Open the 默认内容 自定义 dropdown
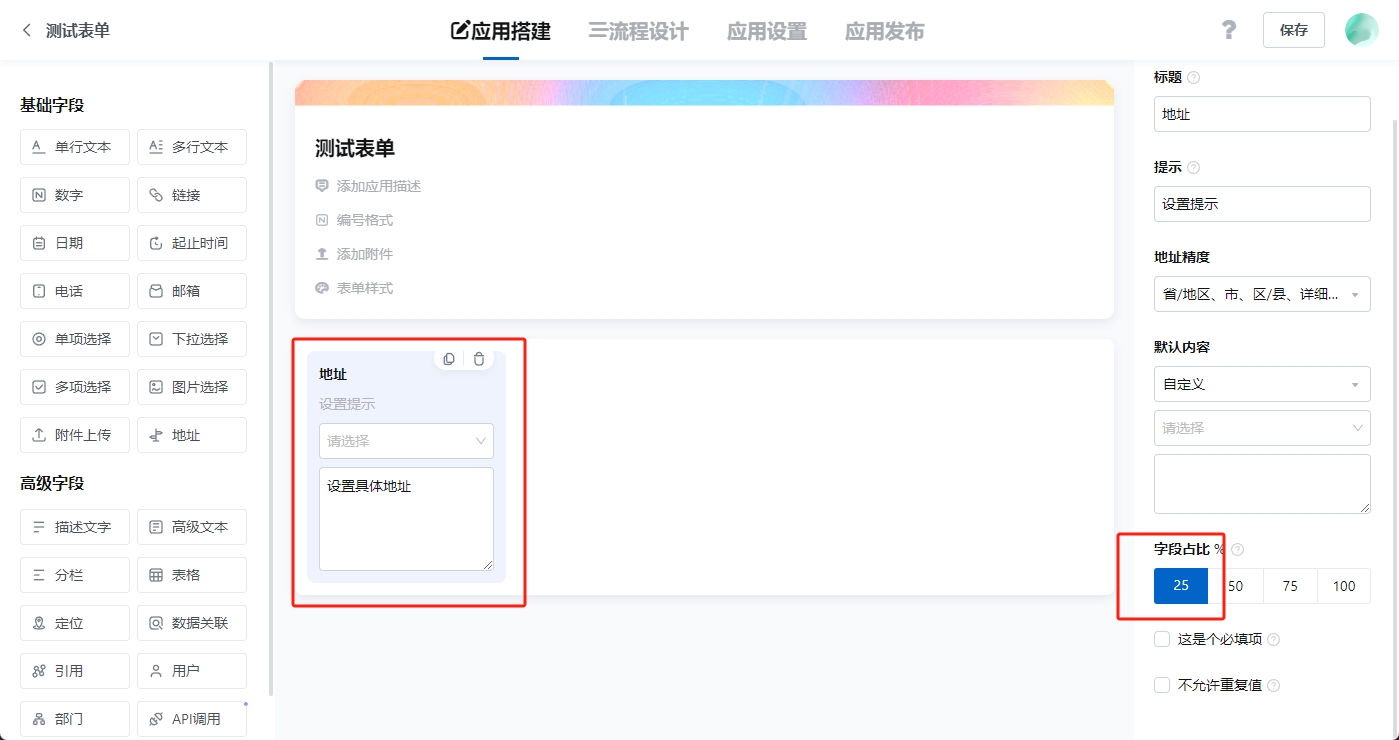This screenshot has height=740, width=1399. pos(1261,384)
